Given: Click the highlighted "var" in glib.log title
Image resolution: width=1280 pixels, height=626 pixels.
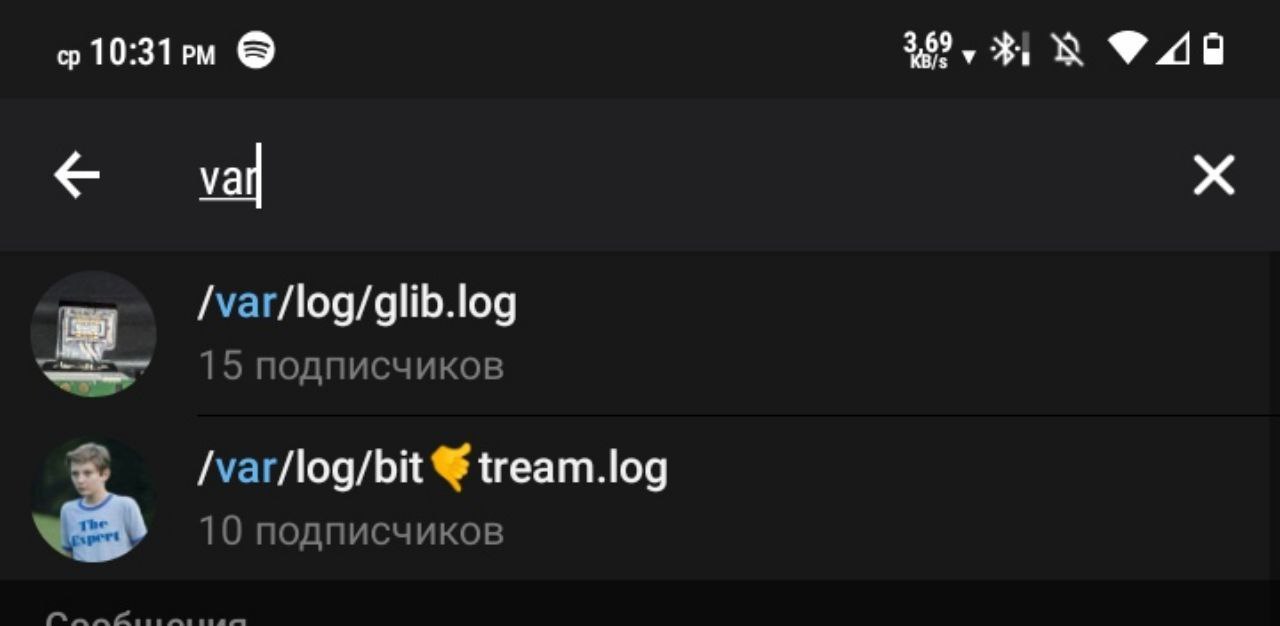Looking at the screenshot, I should click(245, 303).
